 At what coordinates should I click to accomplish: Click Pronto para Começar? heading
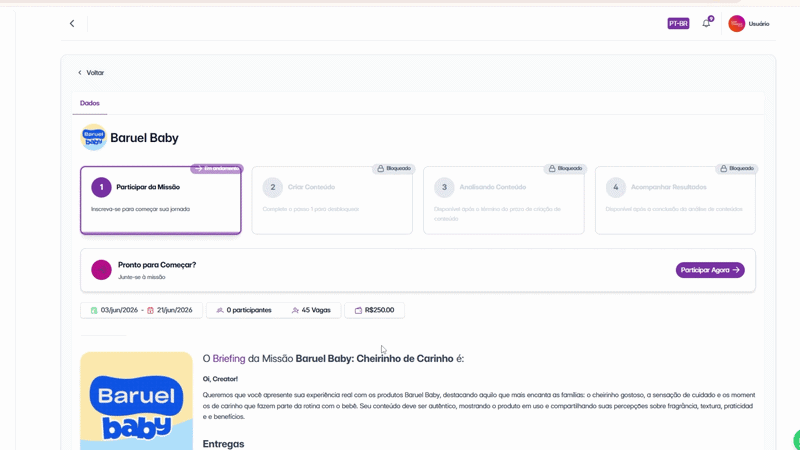tap(157, 265)
